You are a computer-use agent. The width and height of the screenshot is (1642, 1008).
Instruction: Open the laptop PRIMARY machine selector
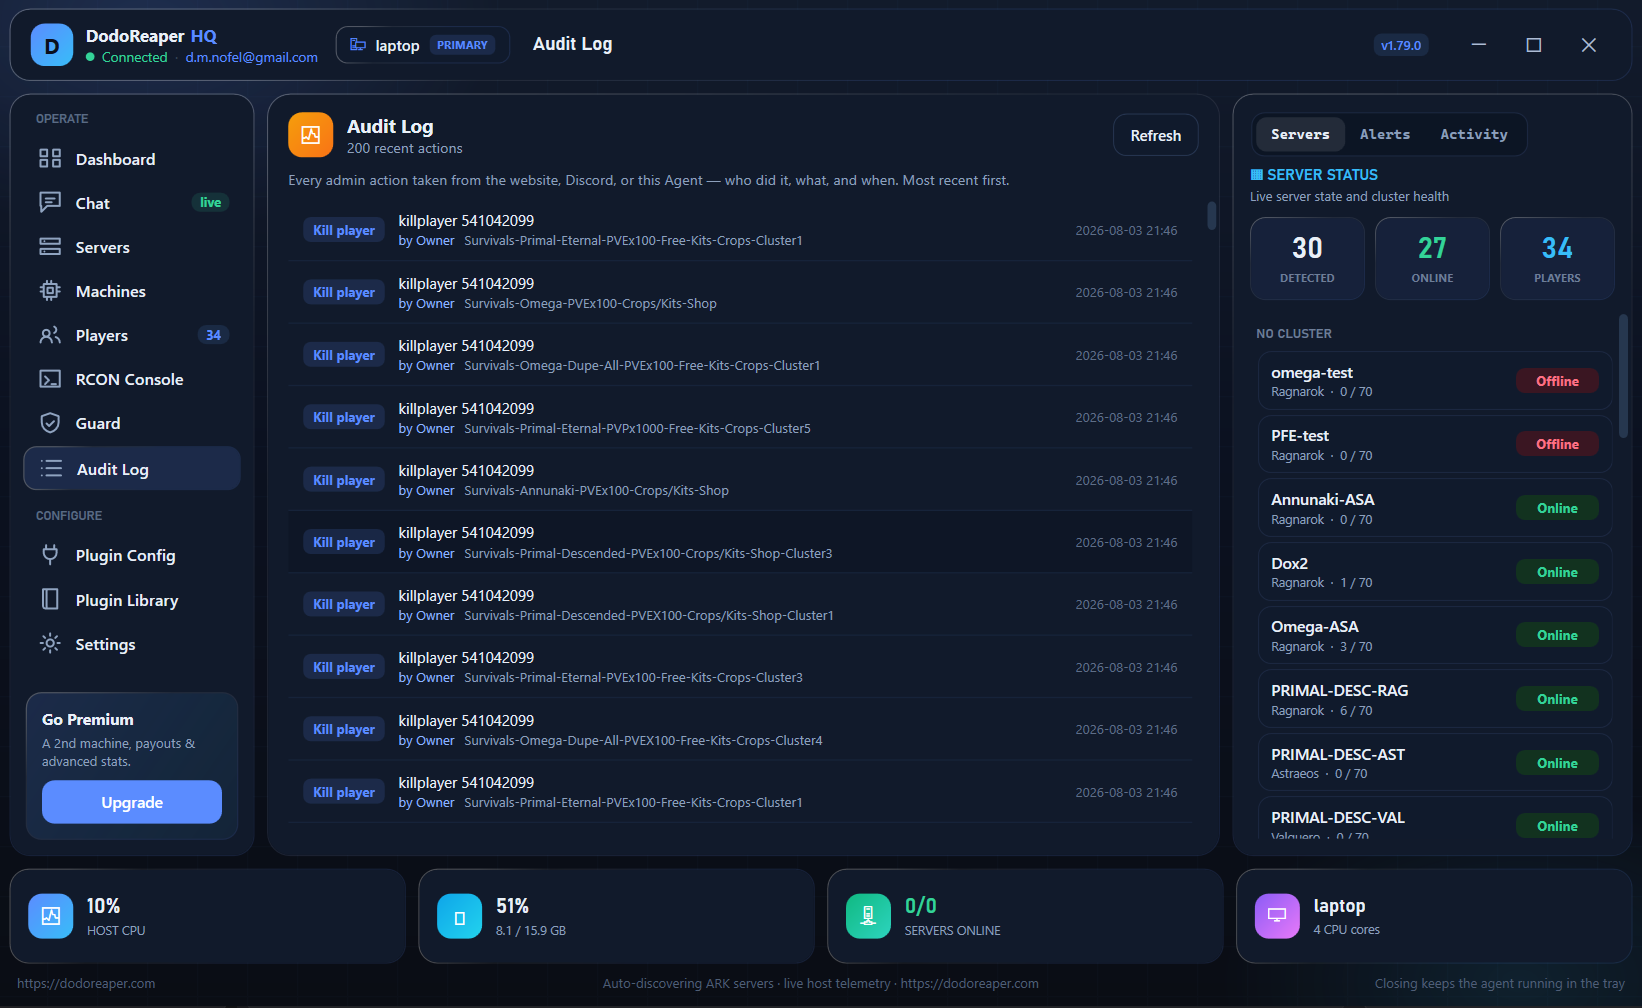[422, 45]
